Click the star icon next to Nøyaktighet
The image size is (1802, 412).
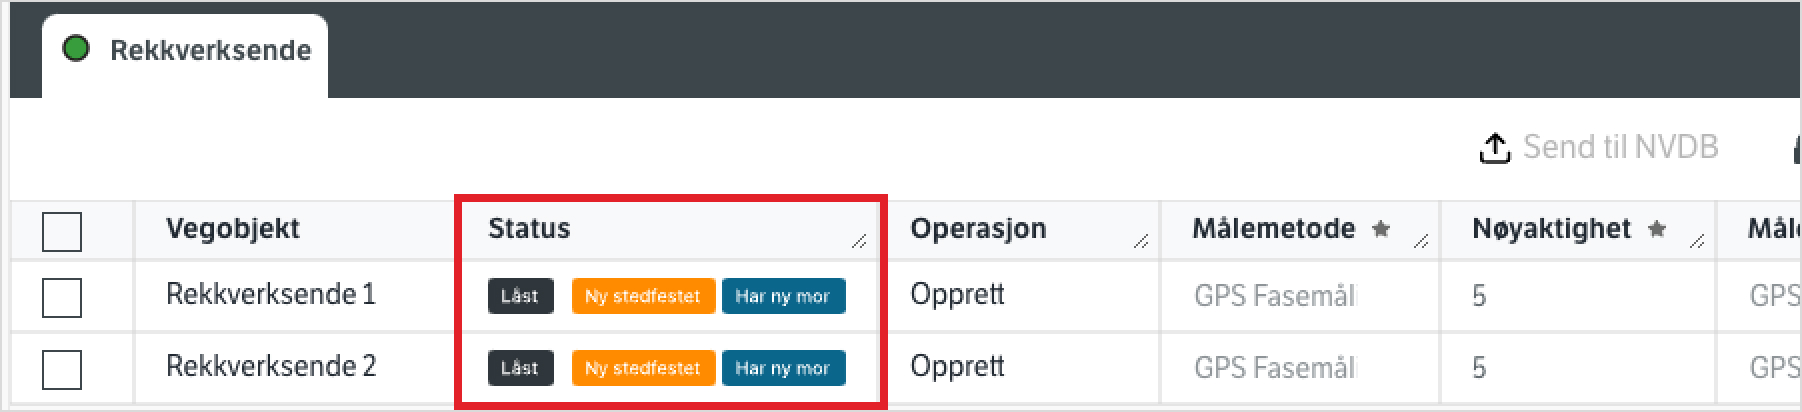pos(1657,229)
